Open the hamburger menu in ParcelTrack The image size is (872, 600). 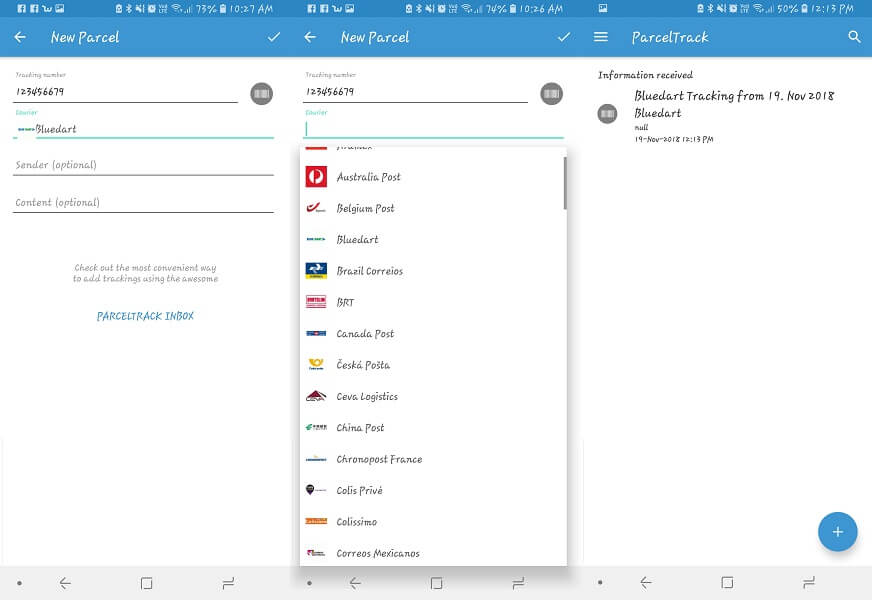601,37
